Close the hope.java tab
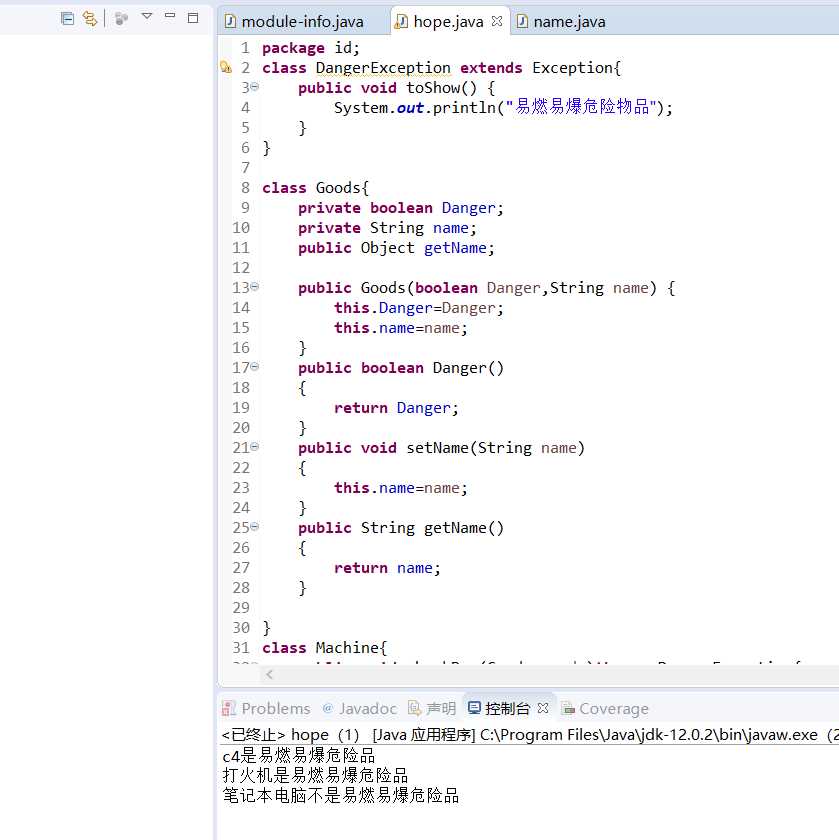 497,21
